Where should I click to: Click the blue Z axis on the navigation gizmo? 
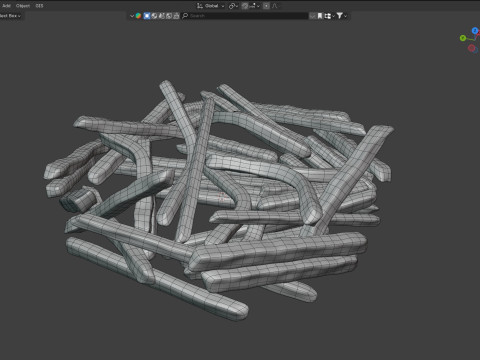[x=475, y=31]
